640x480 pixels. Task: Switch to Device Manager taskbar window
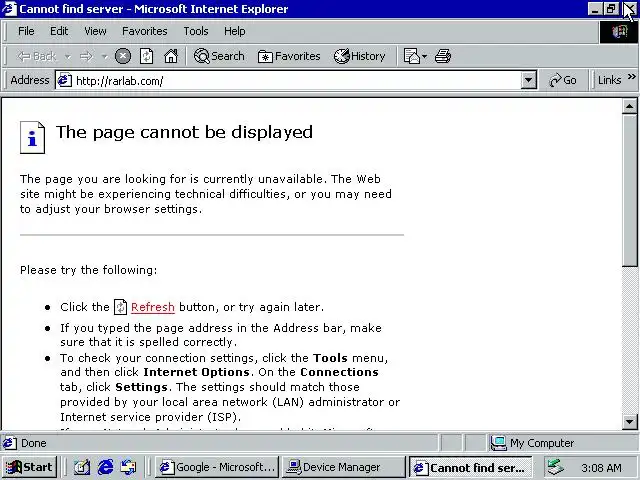tap(342, 467)
